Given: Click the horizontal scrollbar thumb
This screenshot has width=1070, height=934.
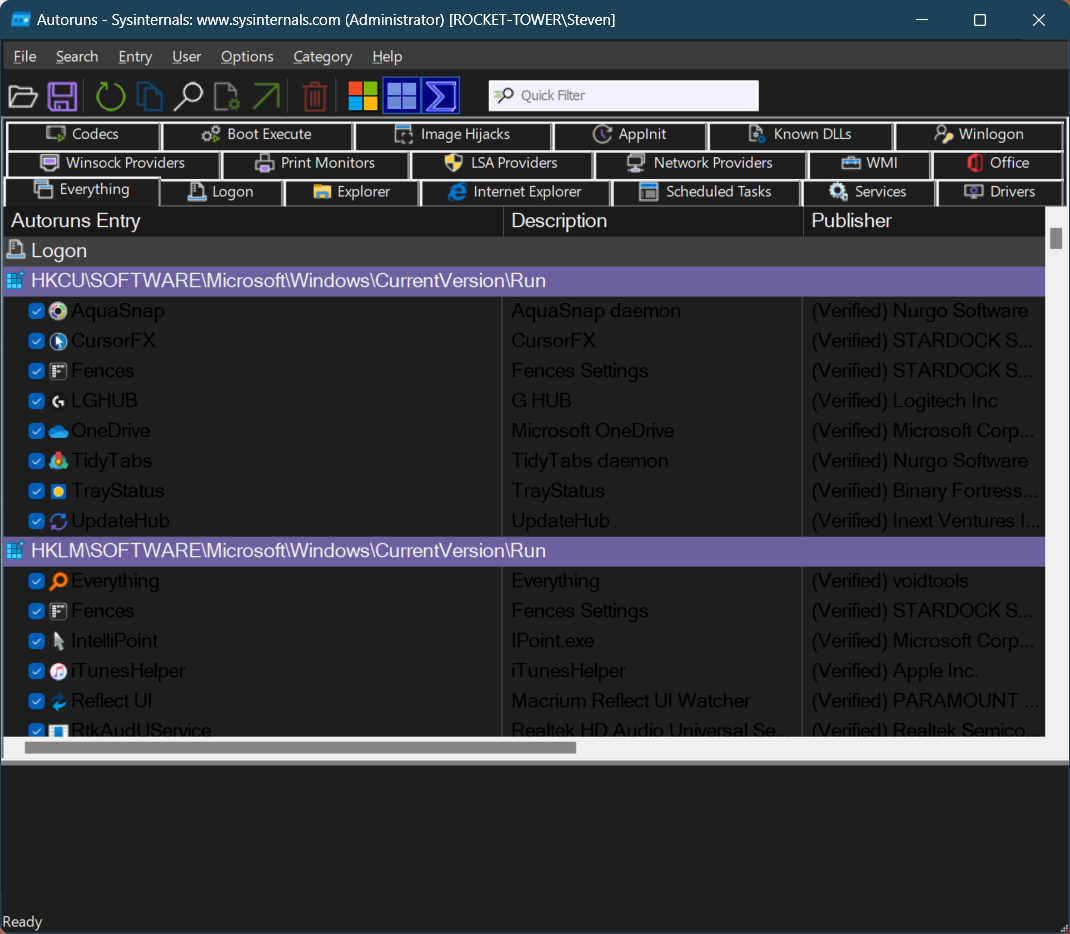Looking at the screenshot, I should tap(300, 748).
